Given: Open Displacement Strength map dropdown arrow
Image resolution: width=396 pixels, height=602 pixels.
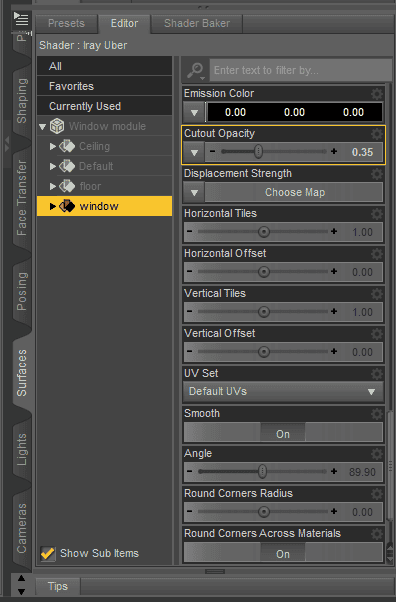Looking at the screenshot, I should 194,192.
